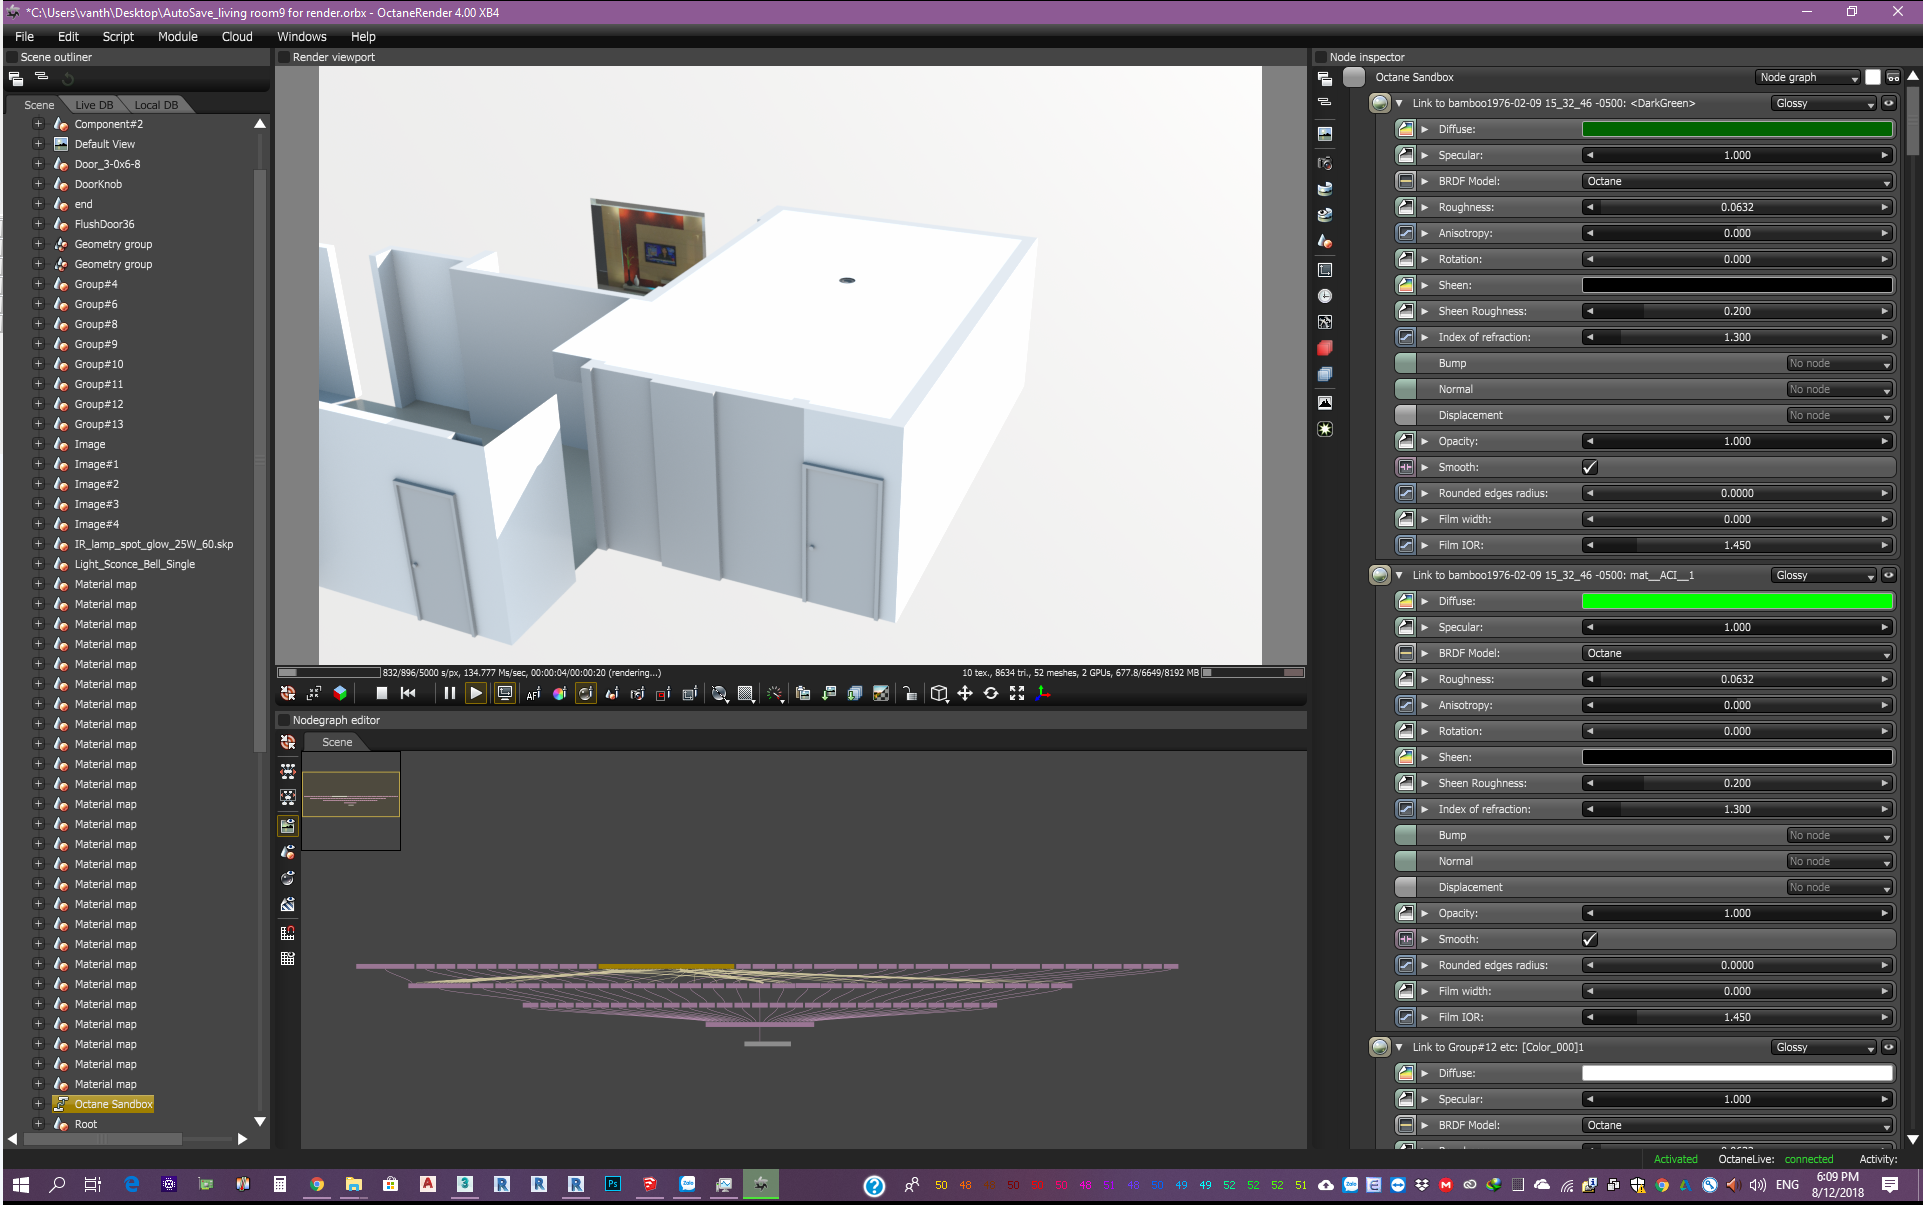Viewport: 1923px width, 1205px height.
Task: Select the auto focus picker (AF) icon
Action: (x=533, y=693)
